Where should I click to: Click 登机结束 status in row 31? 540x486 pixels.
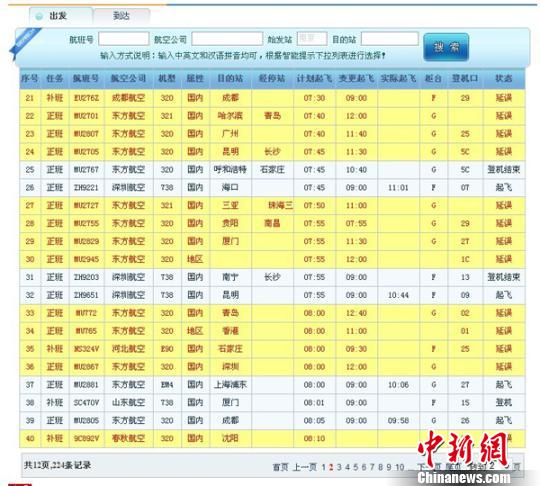503,277
